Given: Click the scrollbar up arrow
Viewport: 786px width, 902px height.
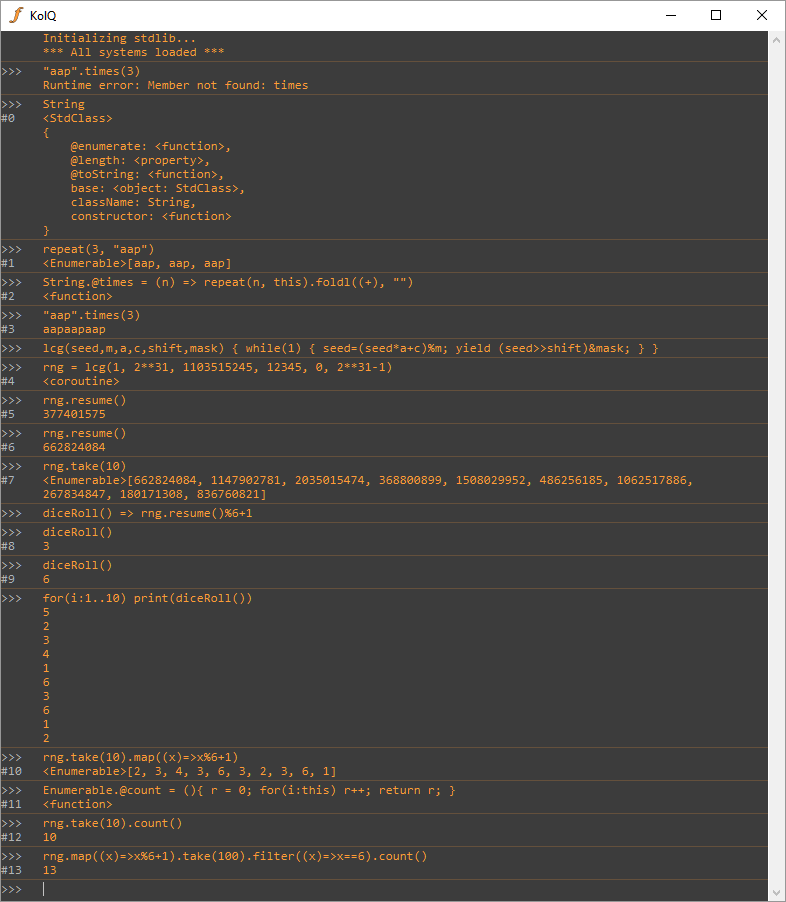Looking at the screenshot, I should pyautogui.click(x=776, y=39).
